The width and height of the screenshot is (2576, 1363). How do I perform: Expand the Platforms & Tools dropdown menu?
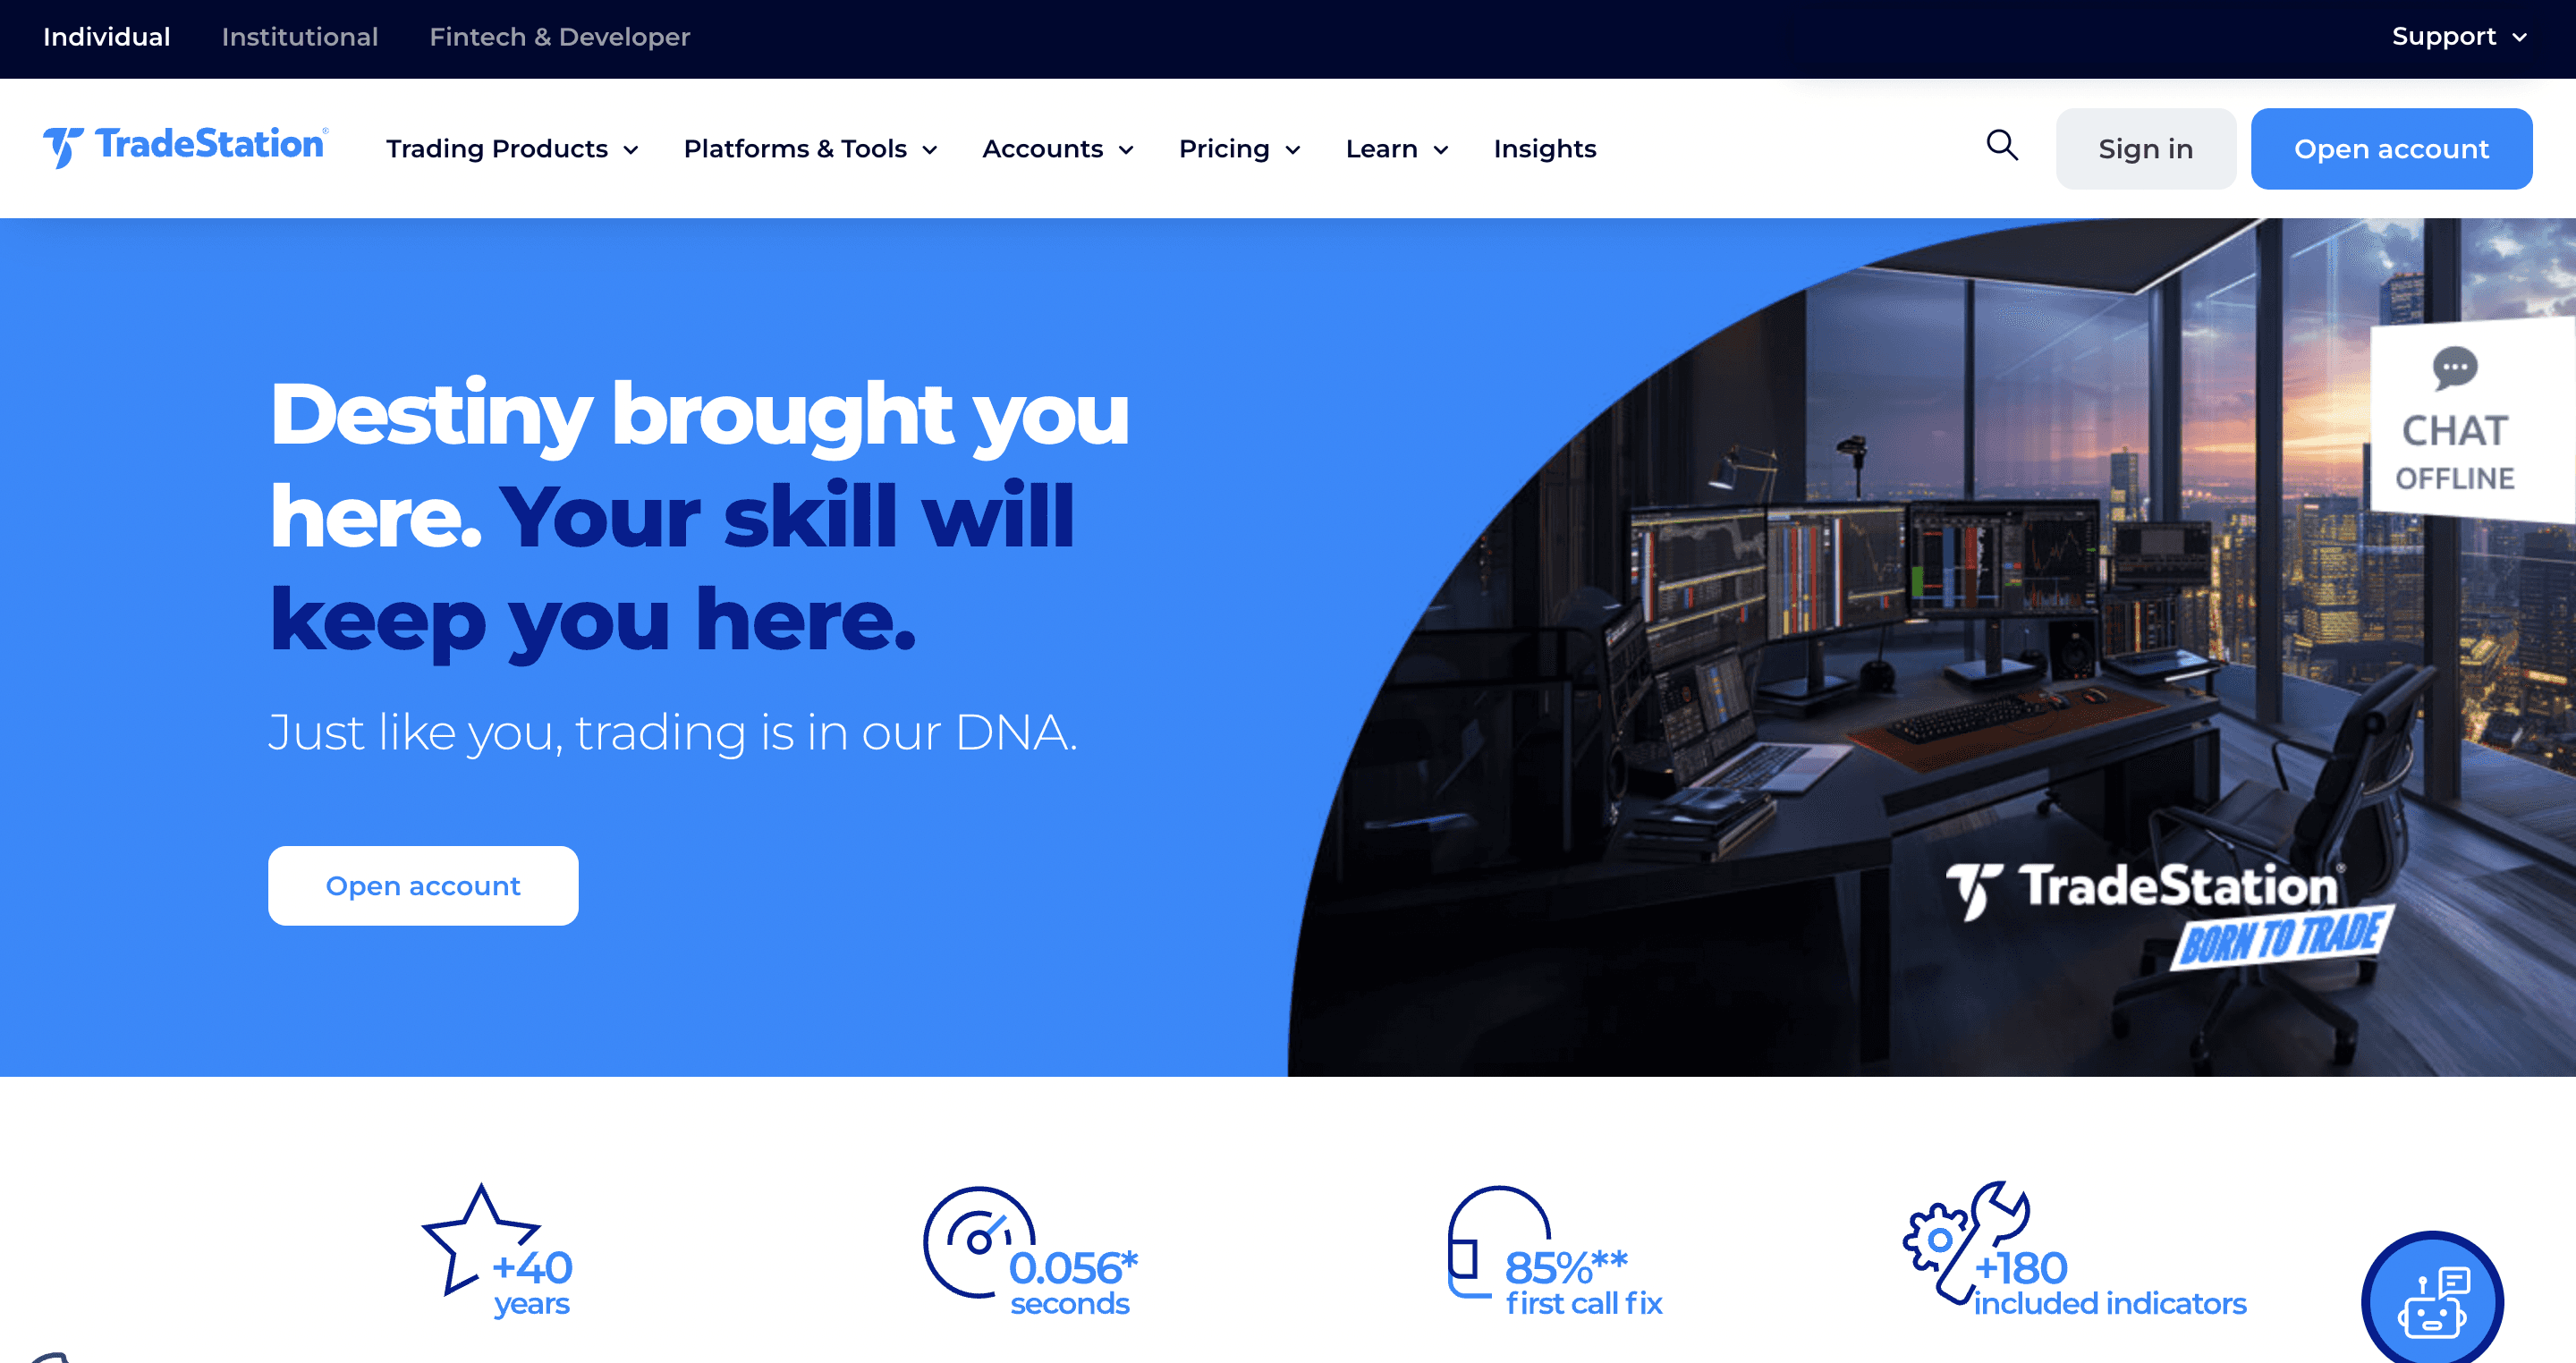tap(811, 148)
